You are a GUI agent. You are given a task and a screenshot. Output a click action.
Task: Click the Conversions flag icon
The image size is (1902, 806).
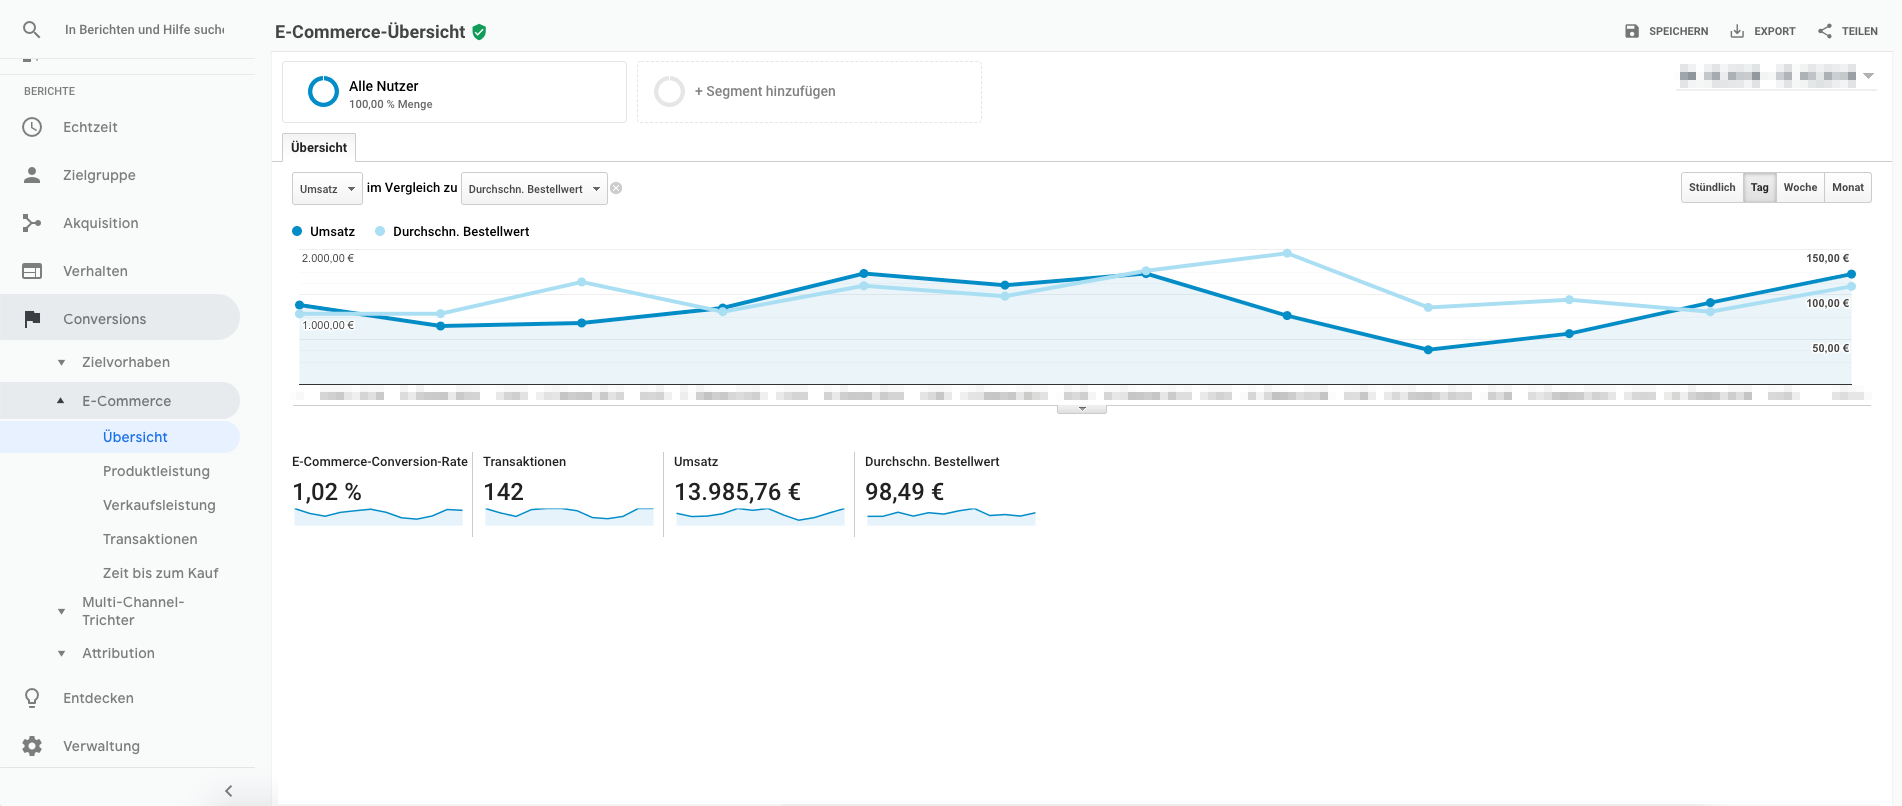(32, 319)
